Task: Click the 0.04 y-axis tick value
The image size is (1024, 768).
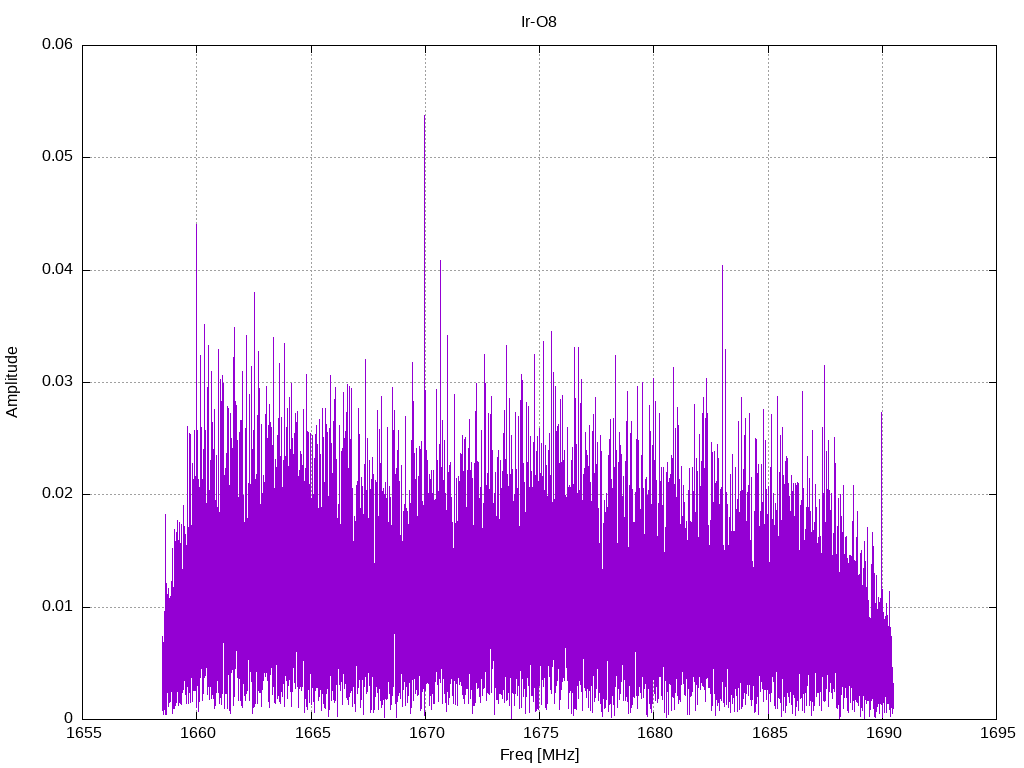Action: point(57,270)
